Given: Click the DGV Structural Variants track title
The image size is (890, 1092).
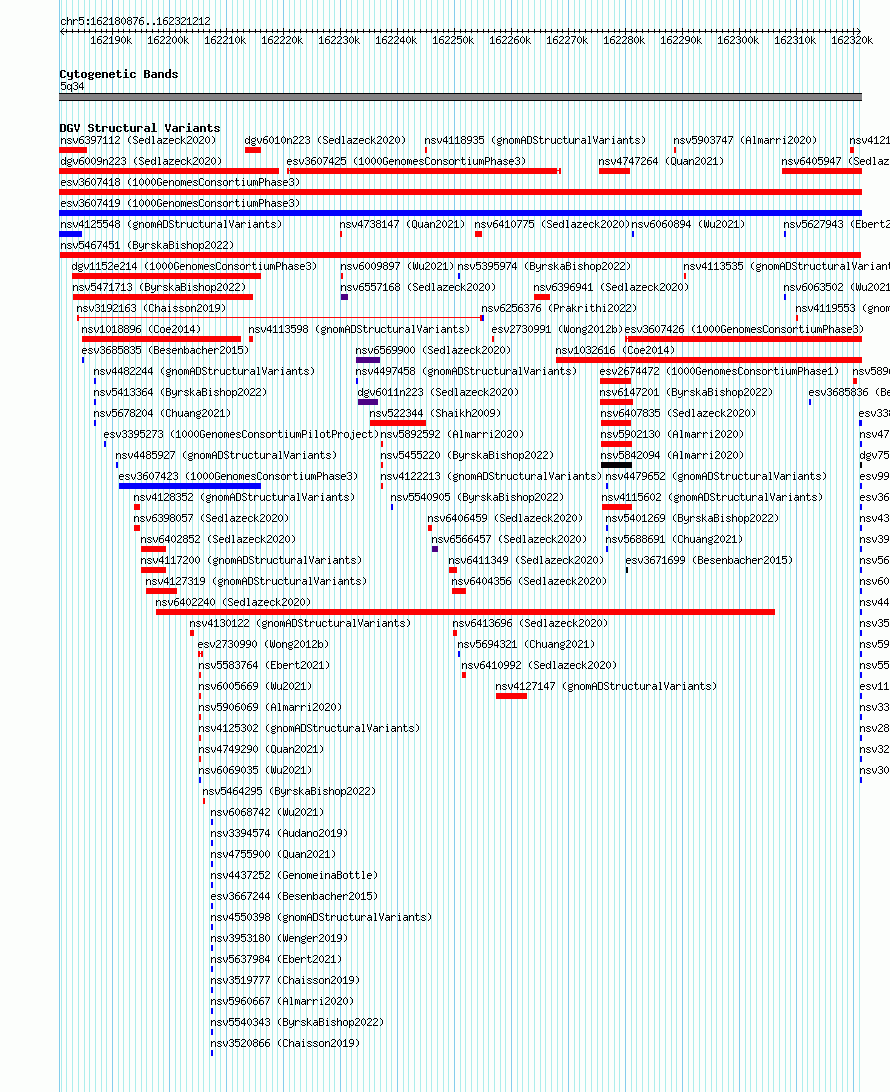Looking at the screenshot, I should tap(140, 128).
